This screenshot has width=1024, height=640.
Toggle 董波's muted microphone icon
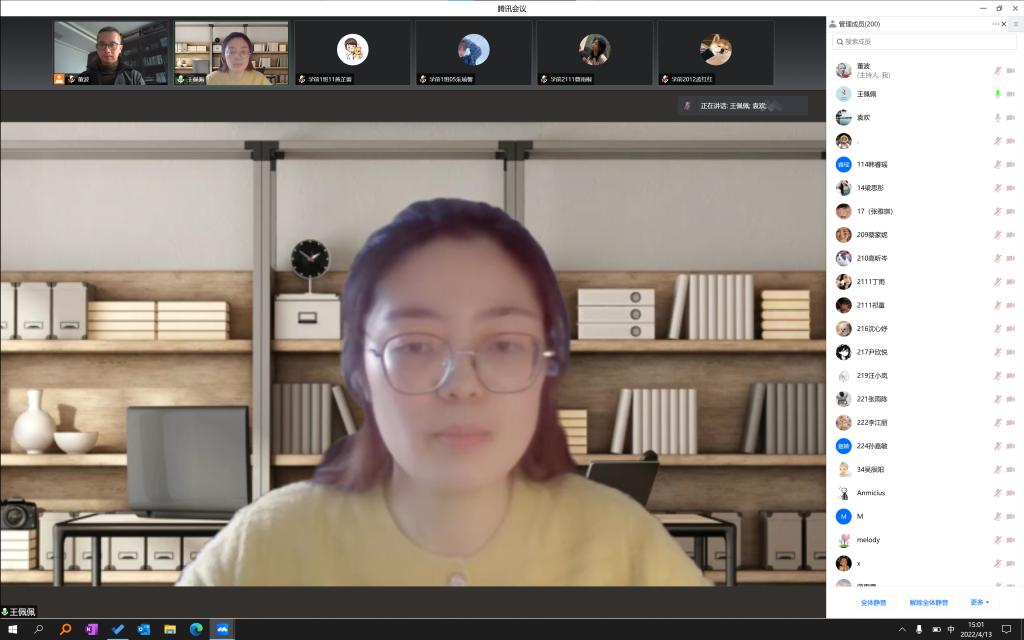tap(997, 70)
